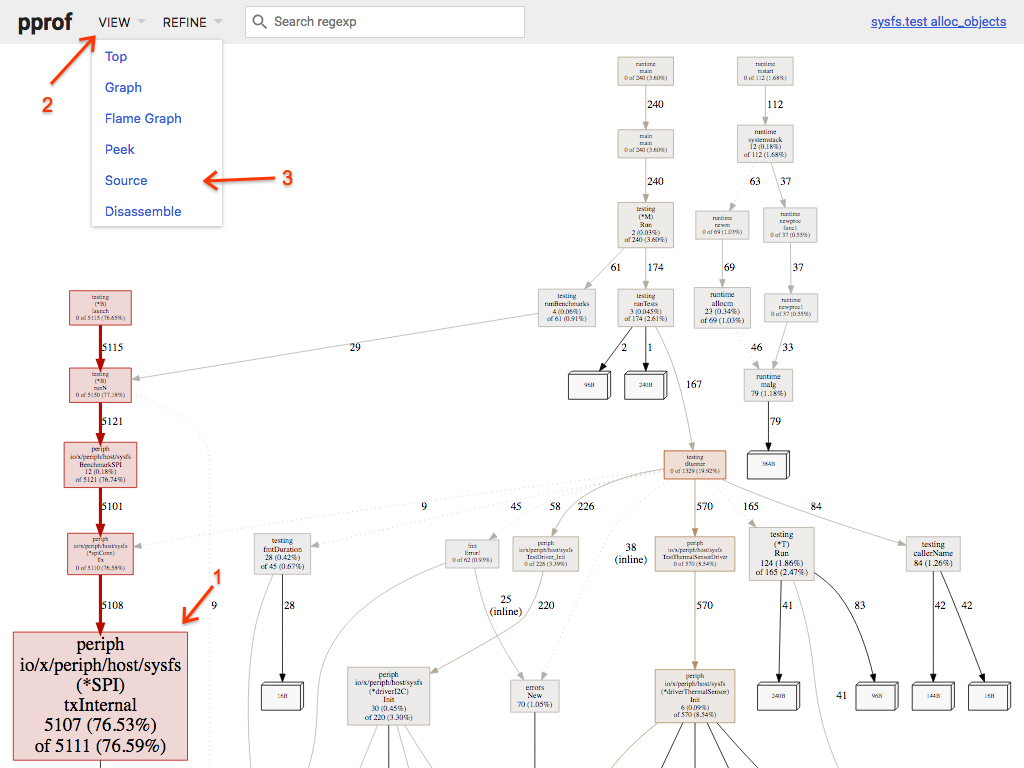Select the BenchmarkSPI graph node
This screenshot has height=768, width=1024.
(100, 465)
